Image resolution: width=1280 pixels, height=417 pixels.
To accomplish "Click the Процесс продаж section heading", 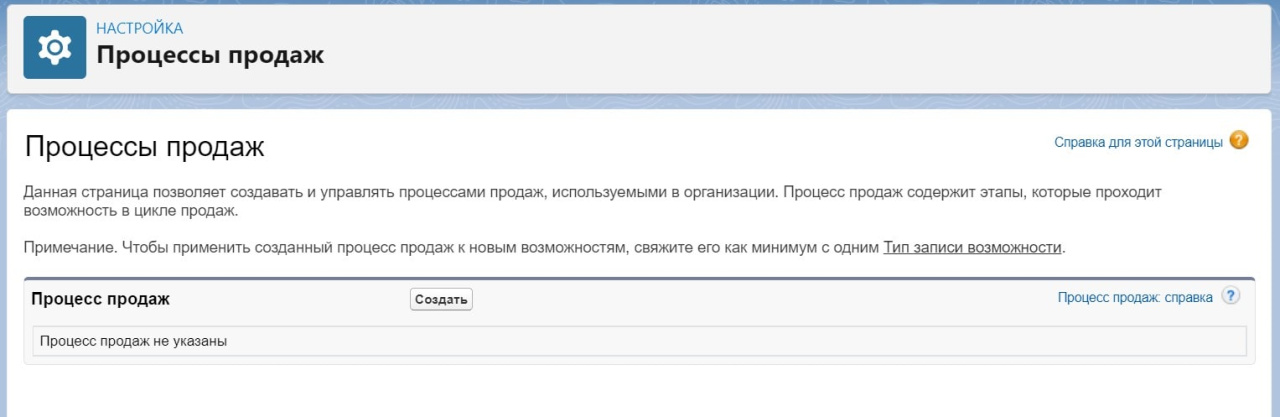I will tap(101, 299).
